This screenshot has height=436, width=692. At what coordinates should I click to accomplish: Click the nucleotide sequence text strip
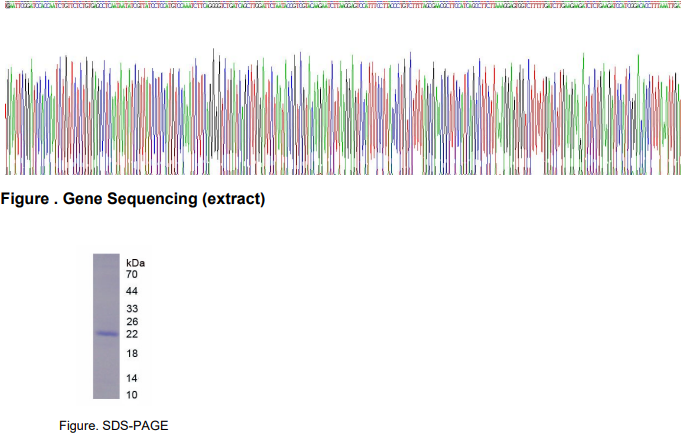(343, 6)
